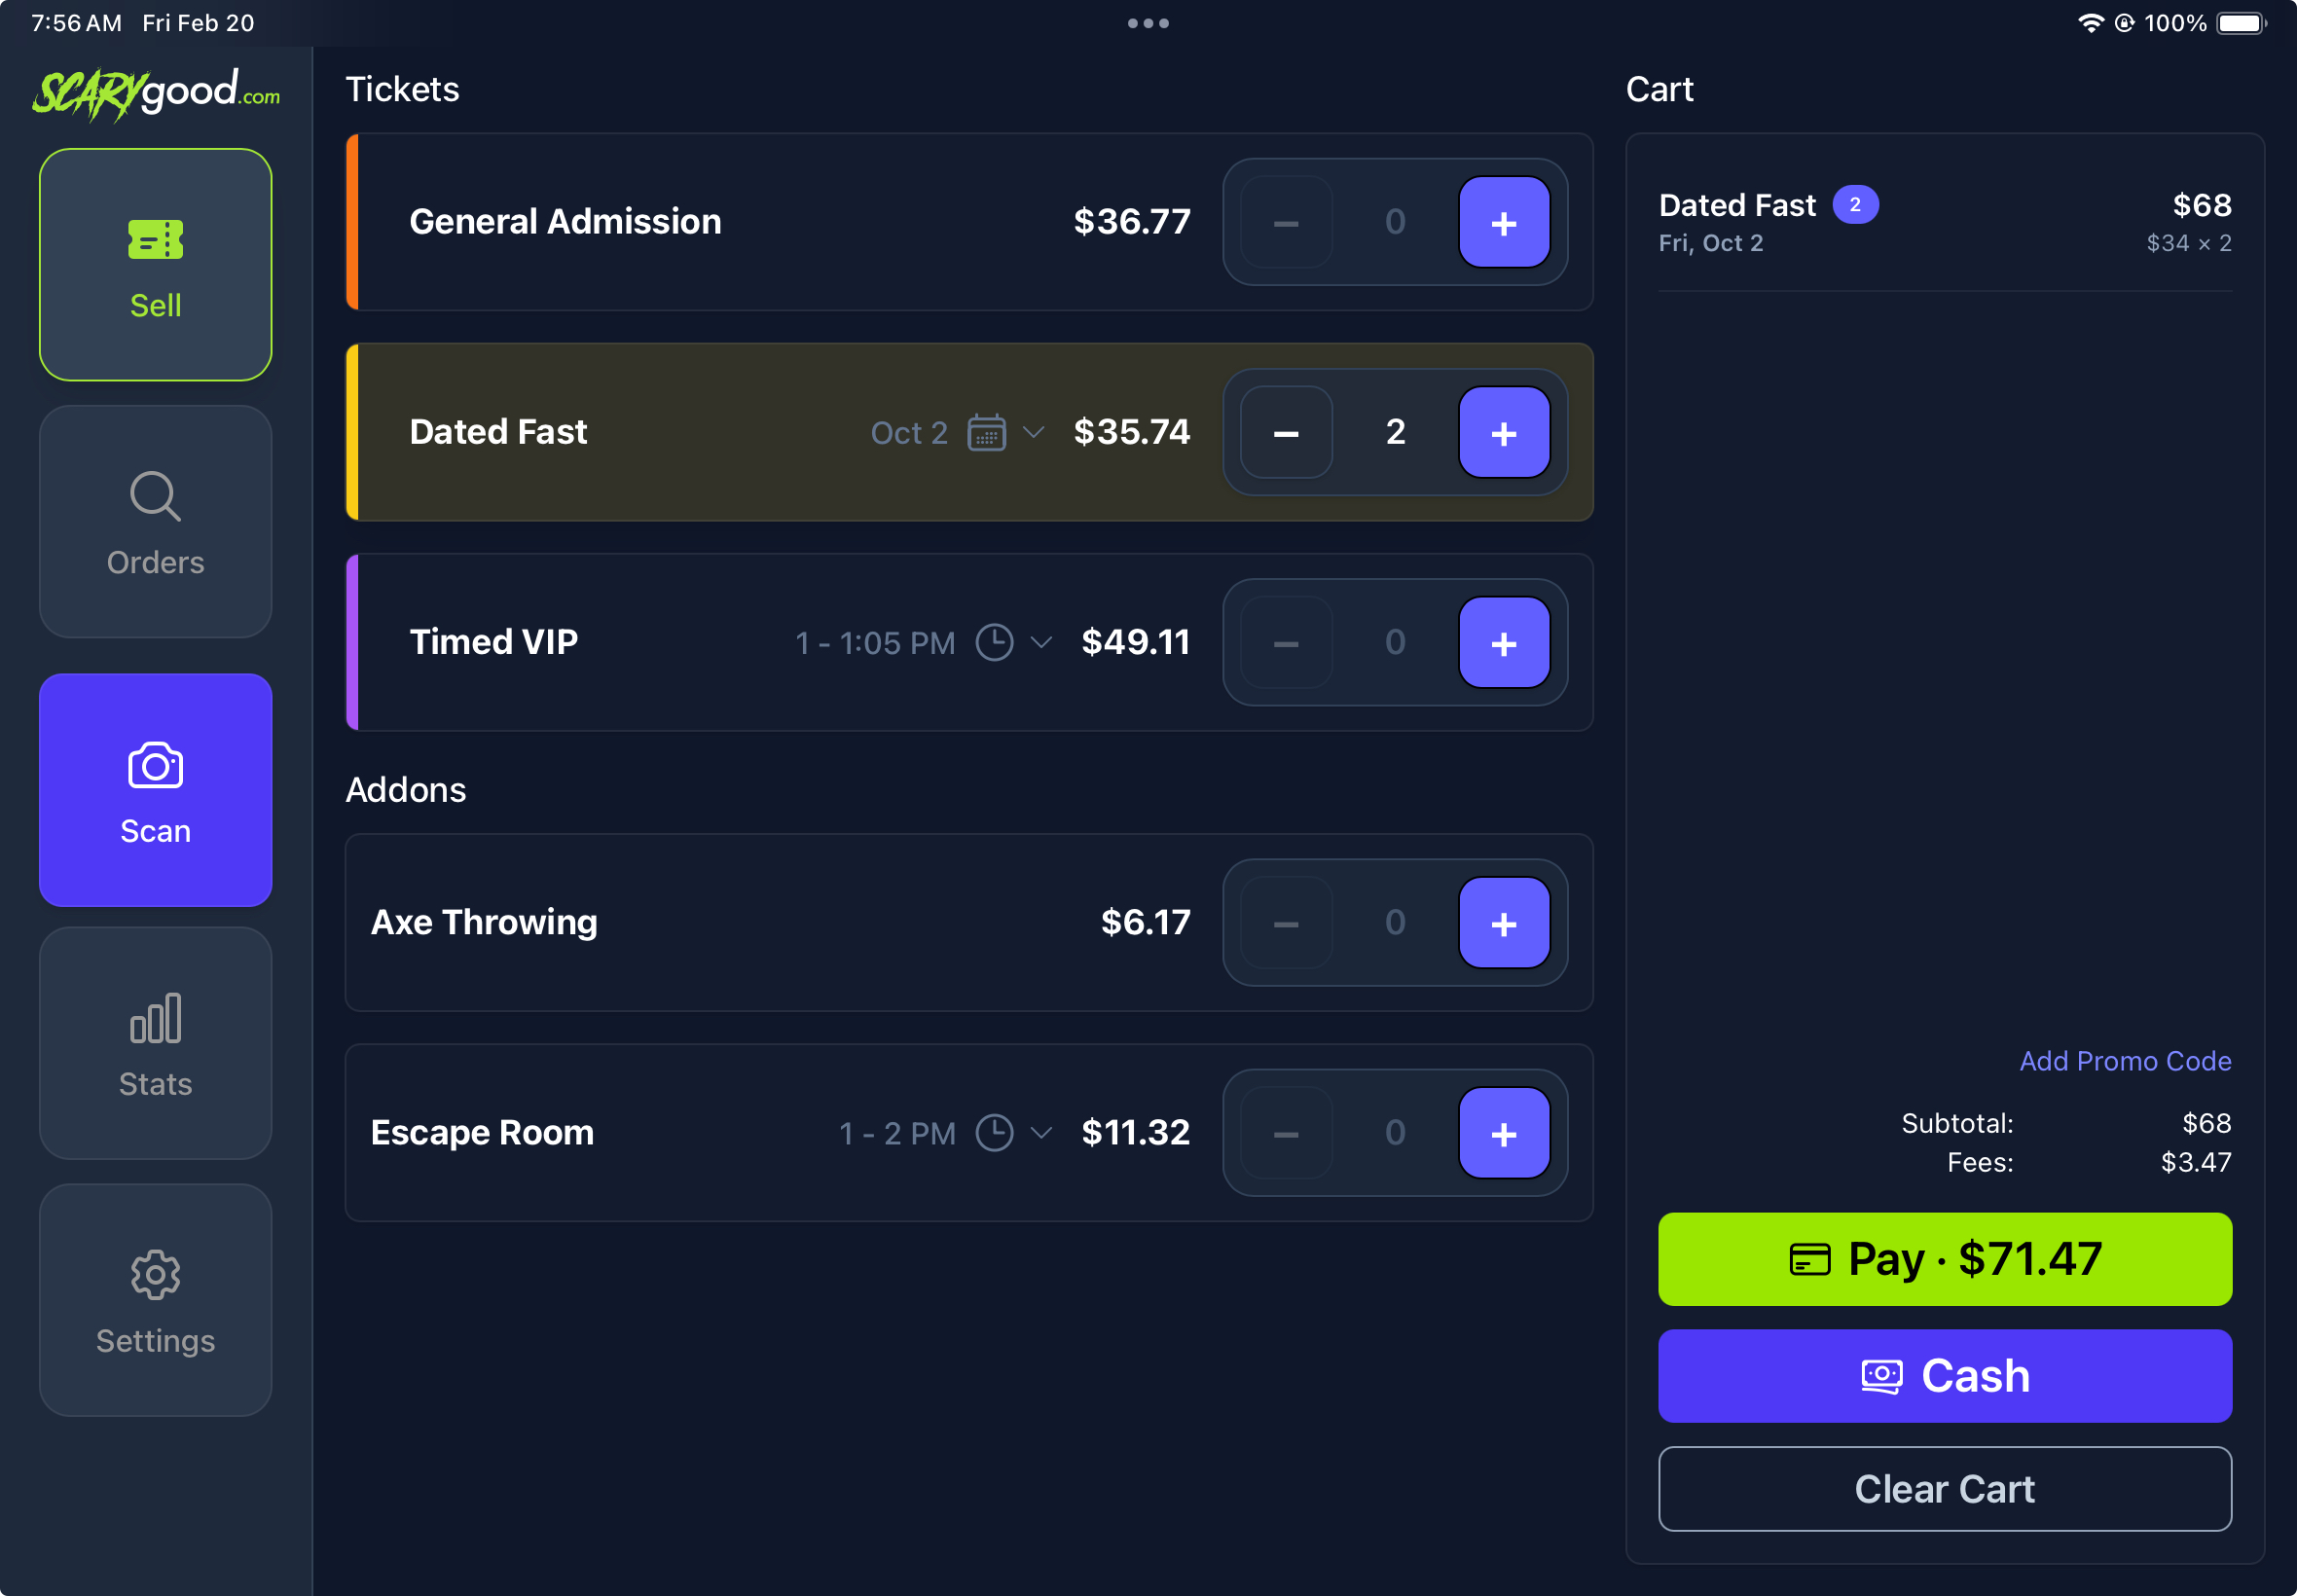This screenshot has height=1596, width=2297.
Task: Click the clock icon on Timed VIP row
Action: [996, 643]
